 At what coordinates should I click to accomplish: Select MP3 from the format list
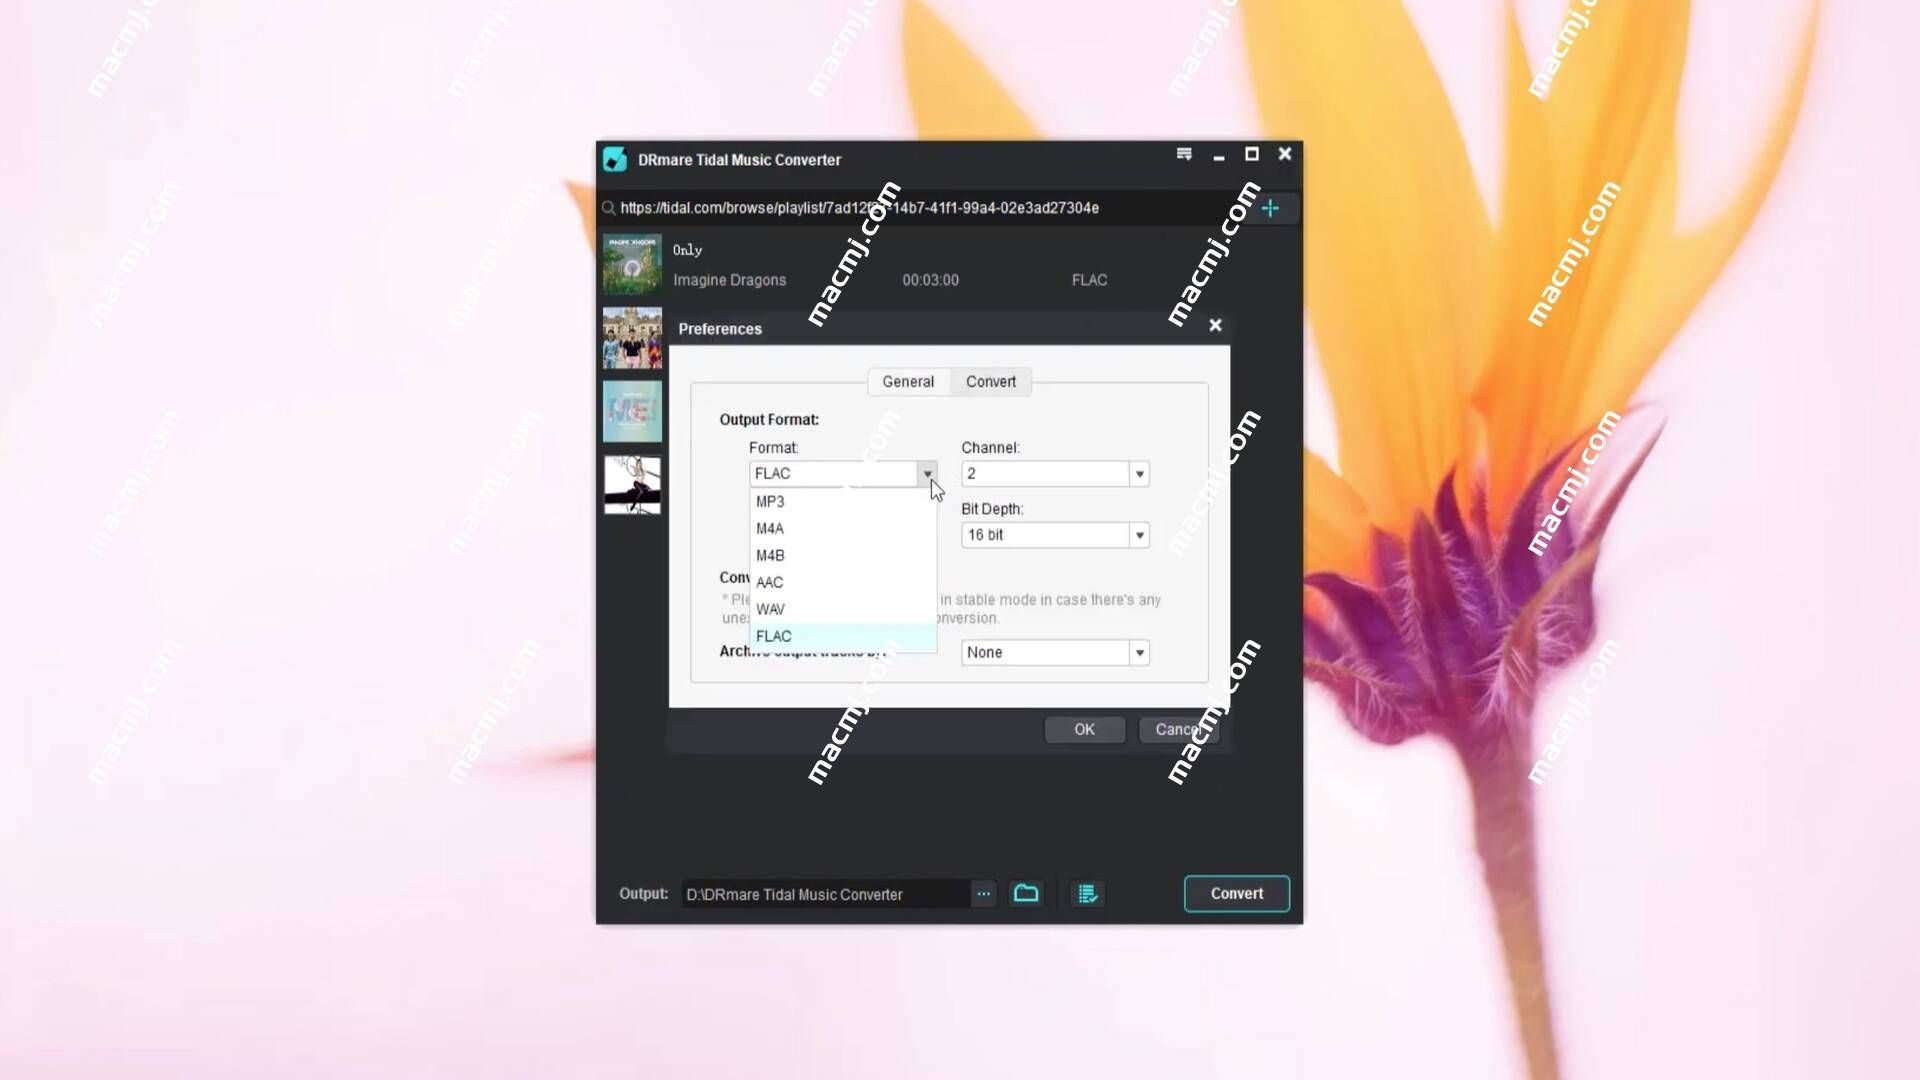click(x=843, y=502)
